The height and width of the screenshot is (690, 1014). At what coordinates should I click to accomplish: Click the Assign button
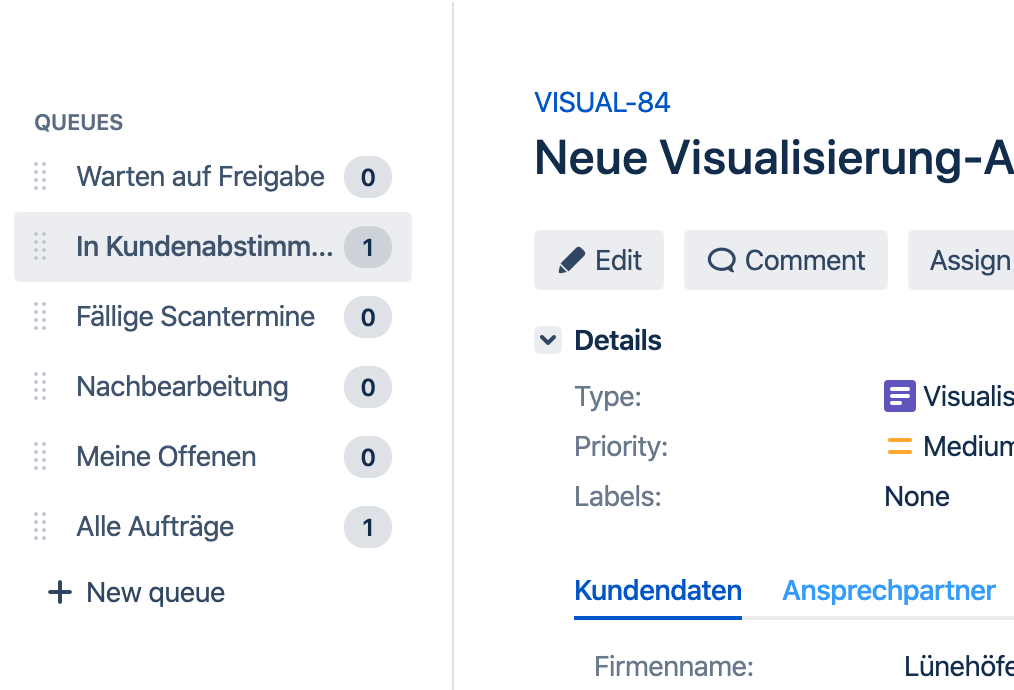click(961, 260)
